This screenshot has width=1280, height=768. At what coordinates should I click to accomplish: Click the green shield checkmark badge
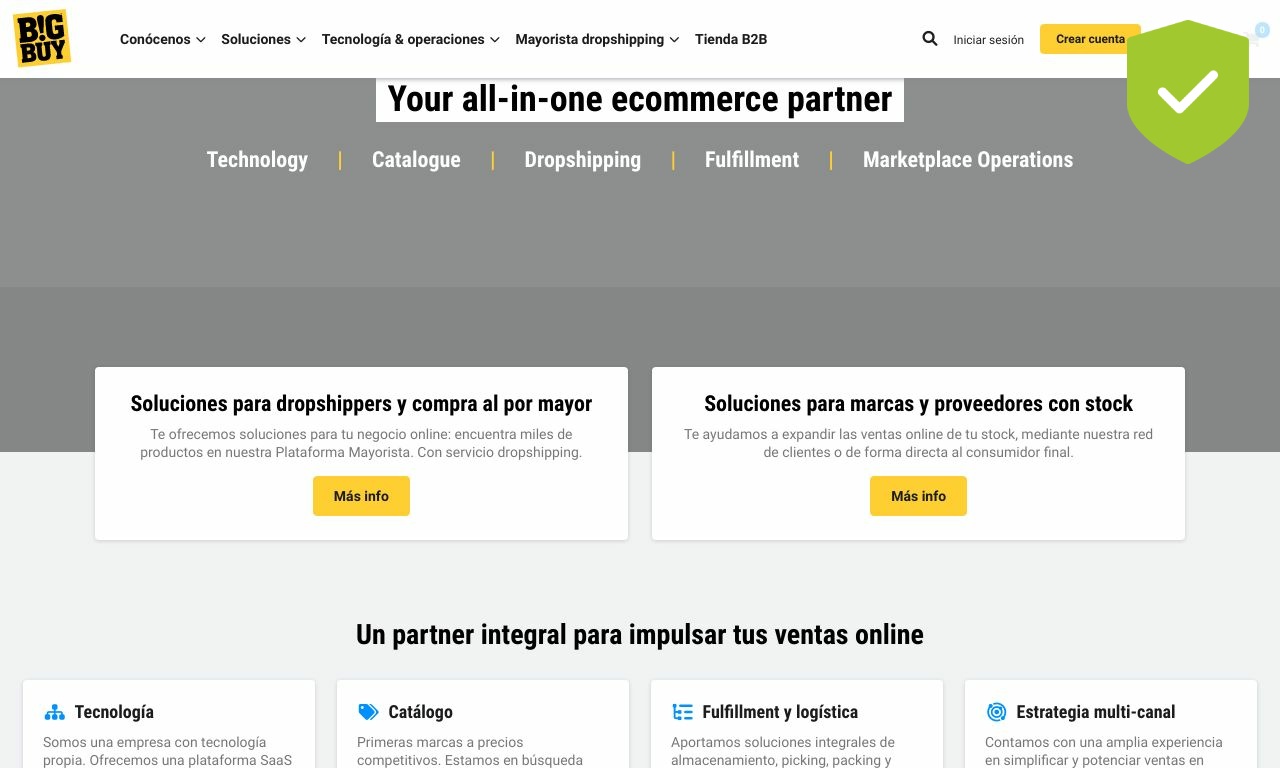coord(1188,91)
